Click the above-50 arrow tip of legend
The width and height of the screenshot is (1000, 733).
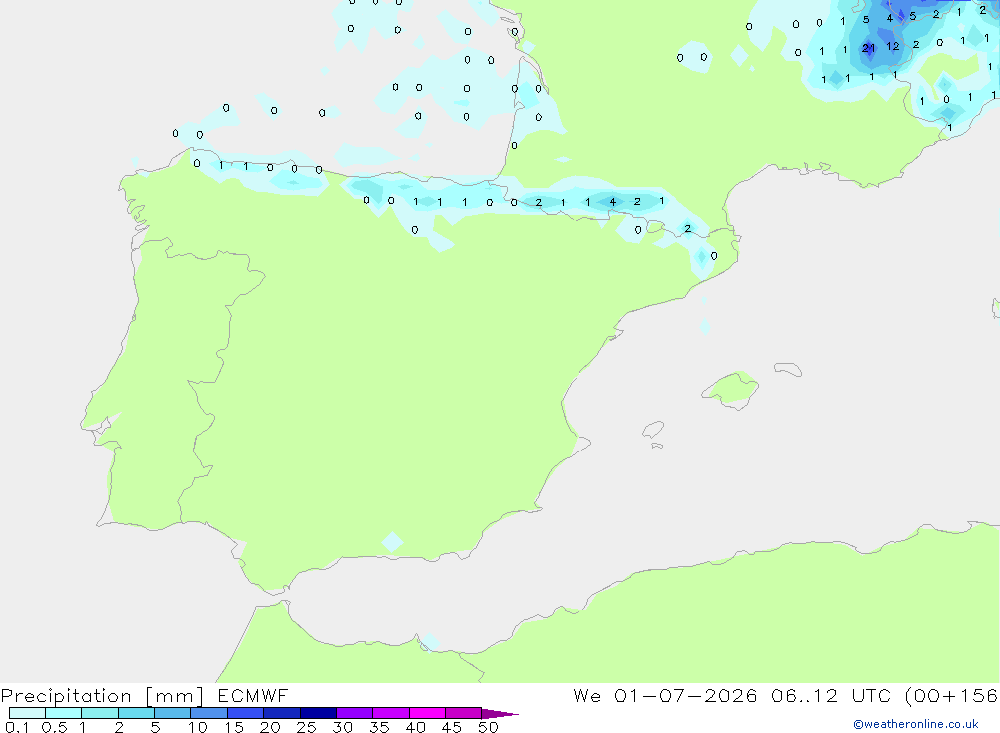click(x=499, y=713)
